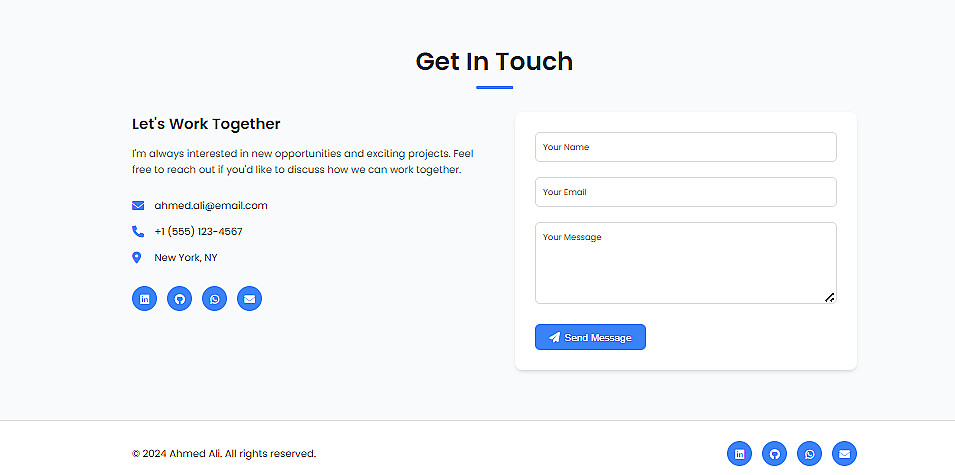The height and width of the screenshot is (475, 955).
Task: Open WhatsApp icon in the footer
Action: click(810, 454)
